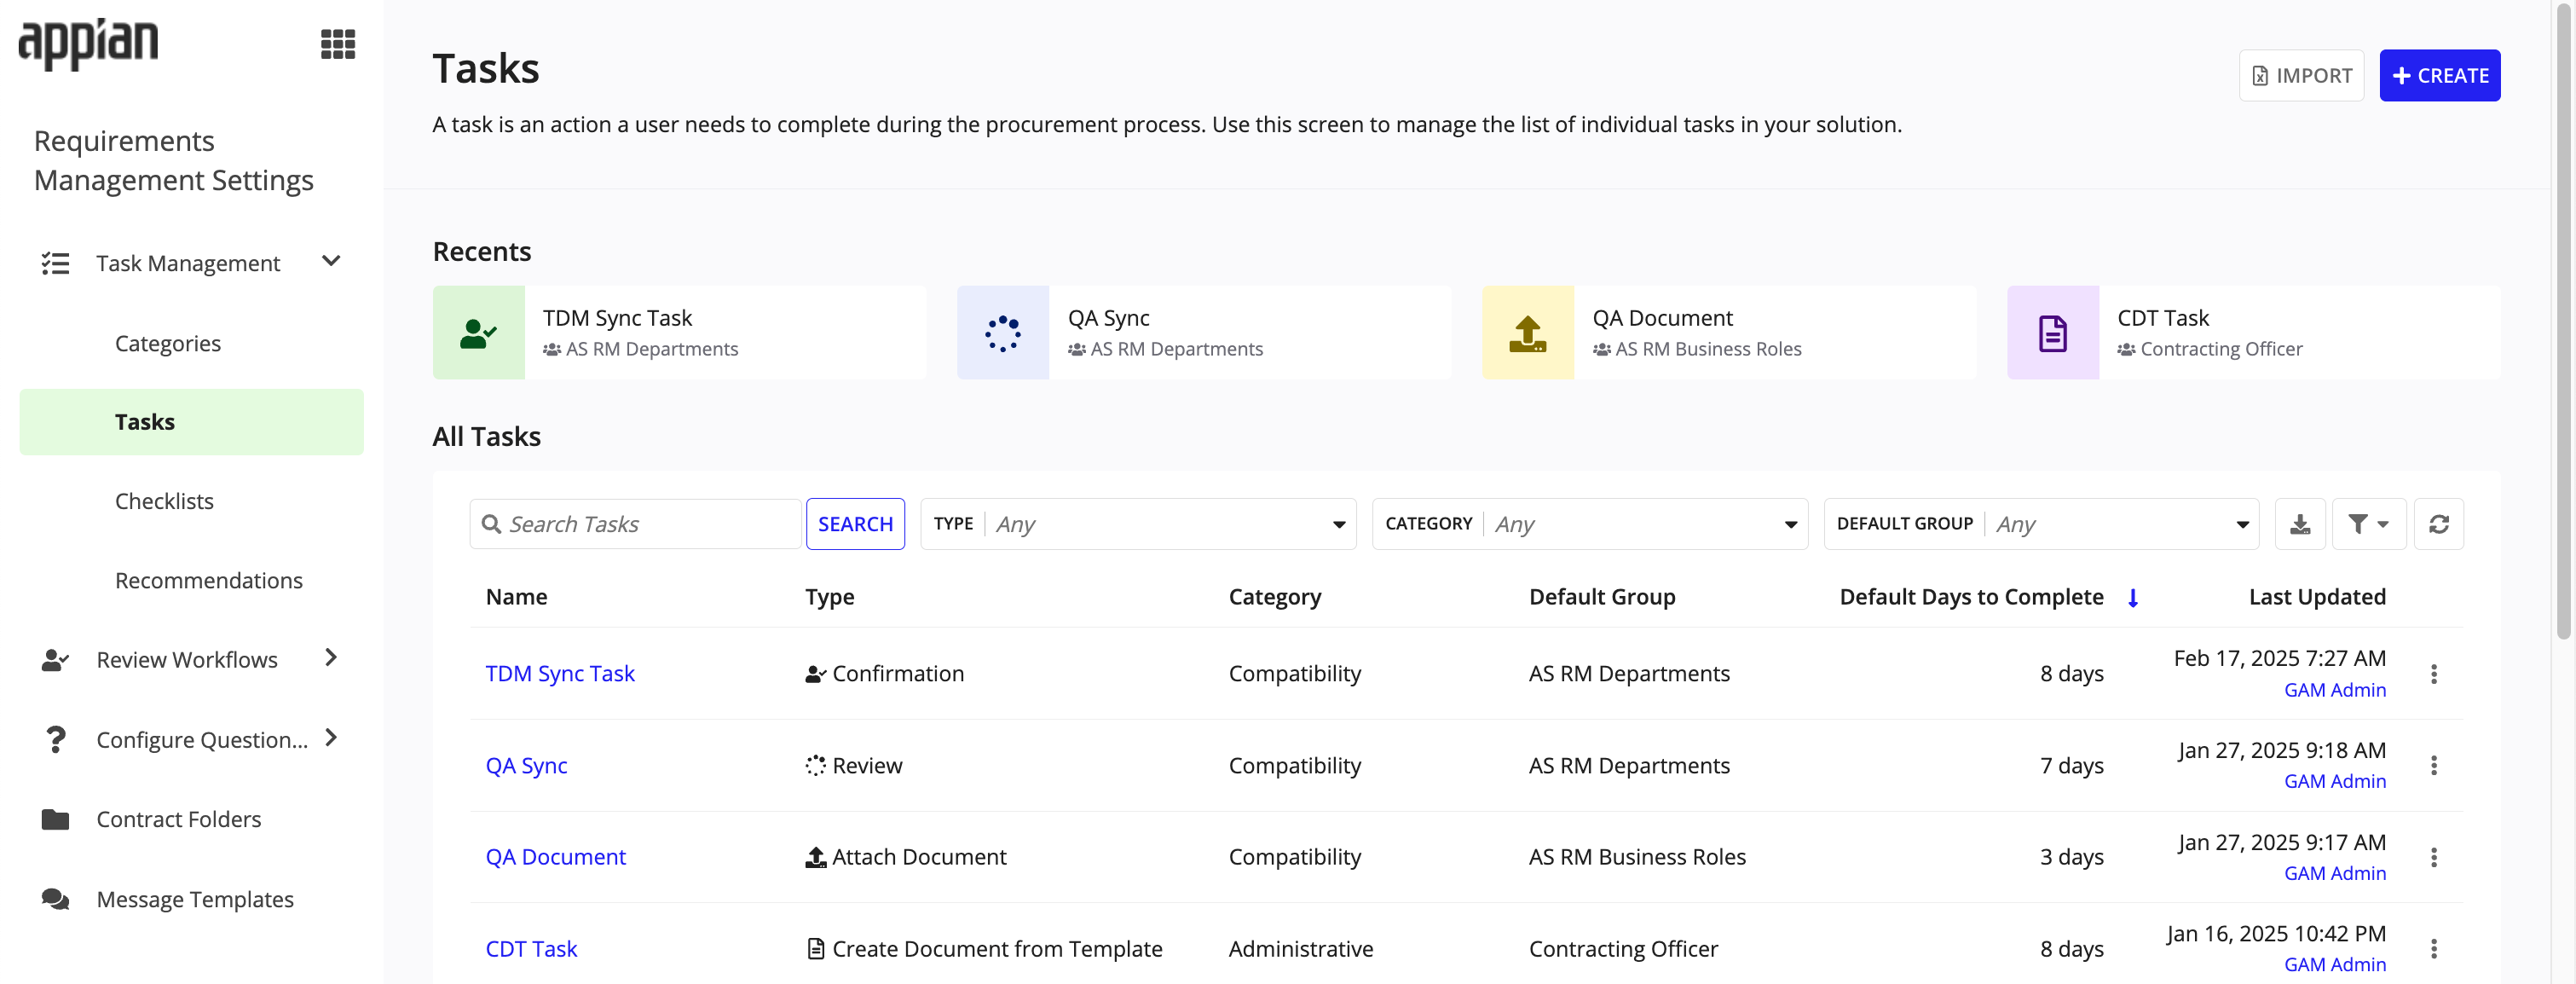This screenshot has height=984, width=2576.
Task: Click the Search button
Action: pyautogui.click(x=855, y=524)
